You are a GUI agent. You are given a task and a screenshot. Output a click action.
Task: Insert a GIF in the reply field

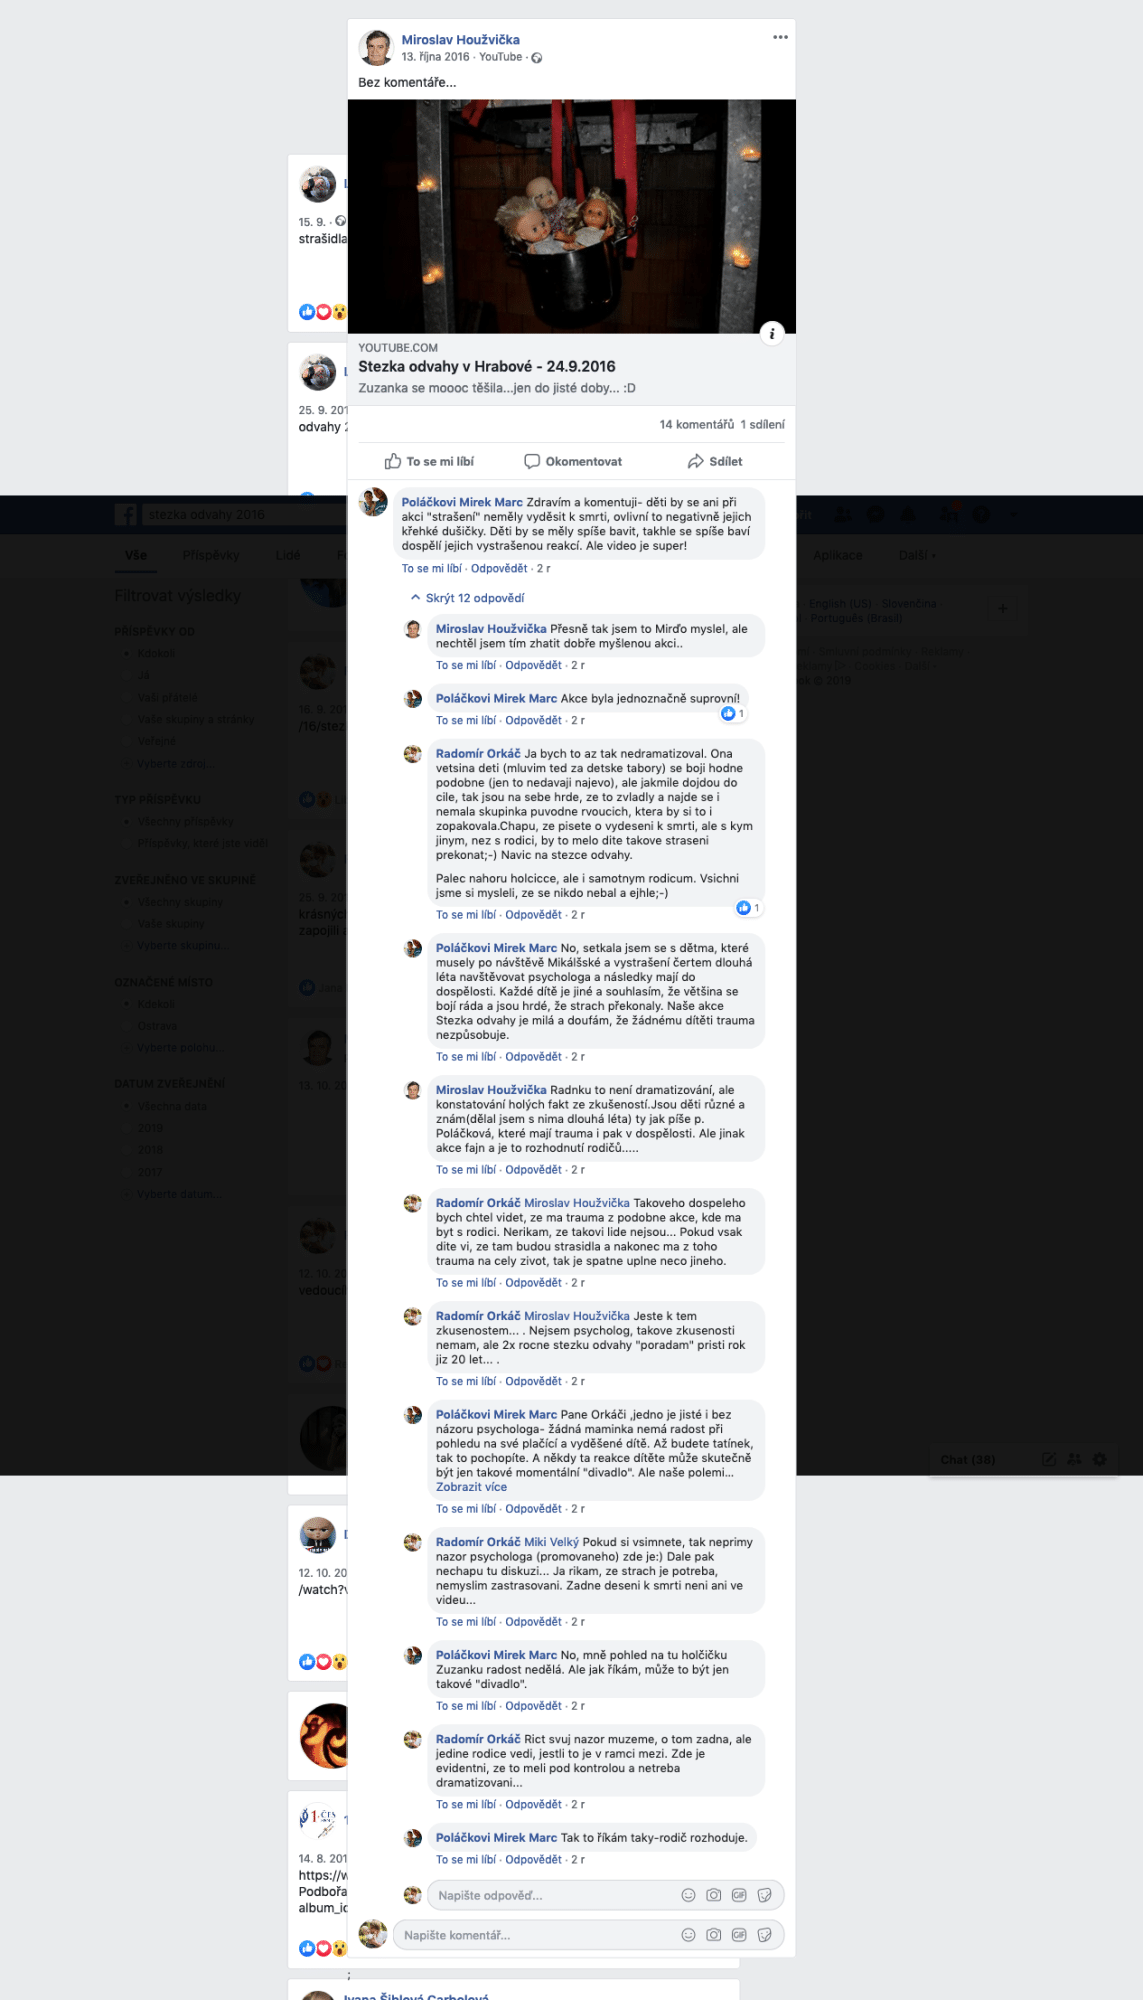(x=739, y=1895)
